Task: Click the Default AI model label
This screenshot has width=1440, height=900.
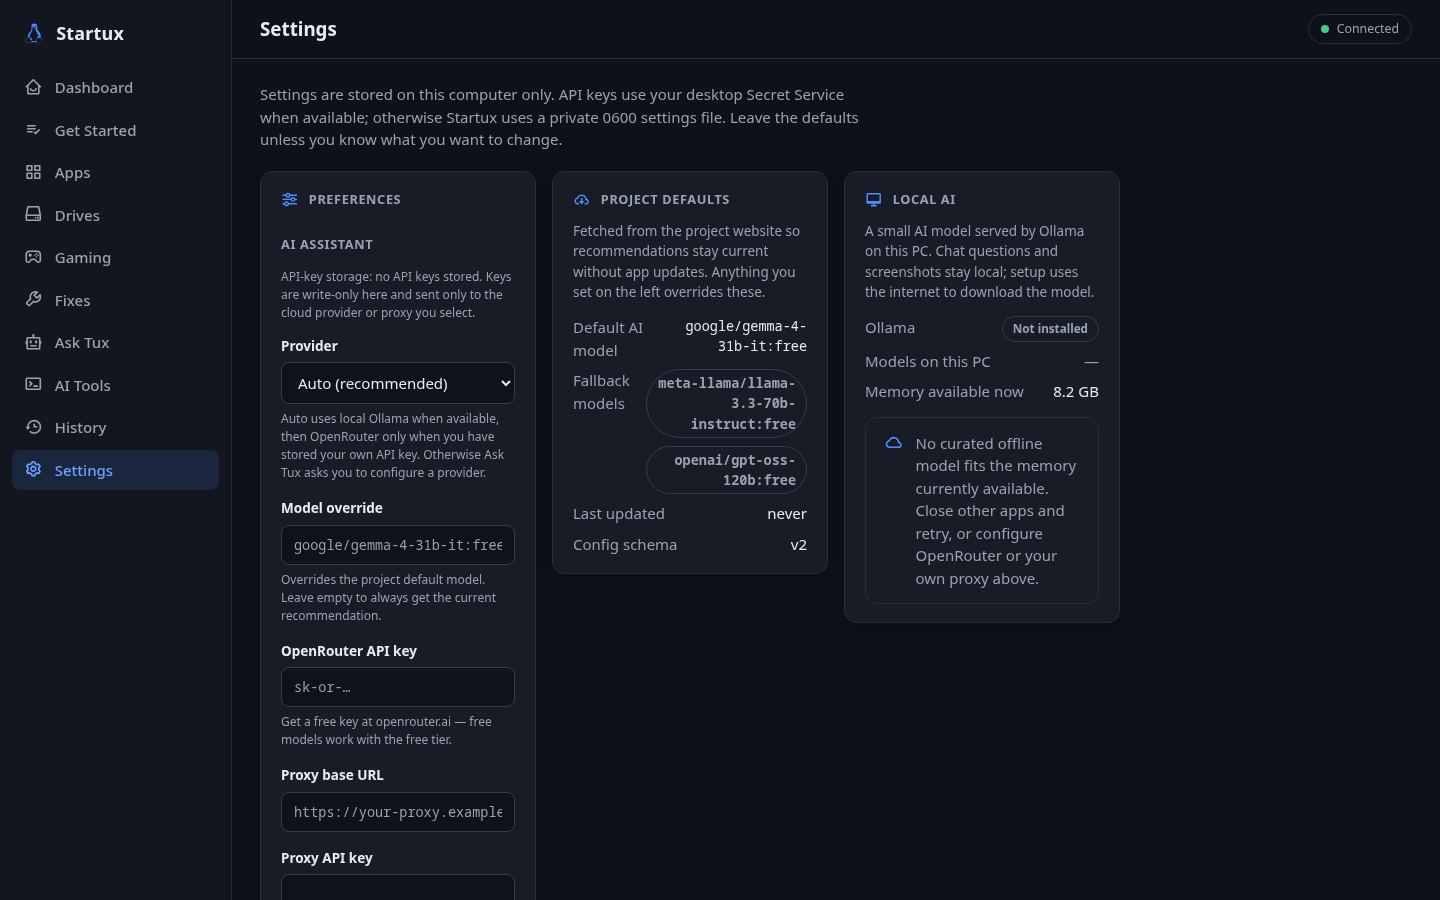Action: 608,339
